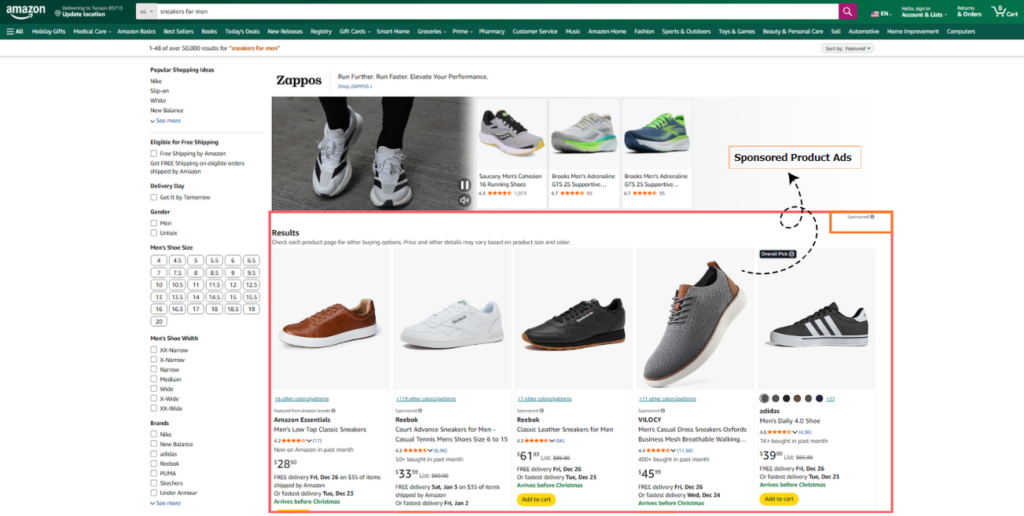The width and height of the screenshot is (1024, 516).
Task: Open +119 other colors link for Reebok
Action: click(x=426, y=399)
